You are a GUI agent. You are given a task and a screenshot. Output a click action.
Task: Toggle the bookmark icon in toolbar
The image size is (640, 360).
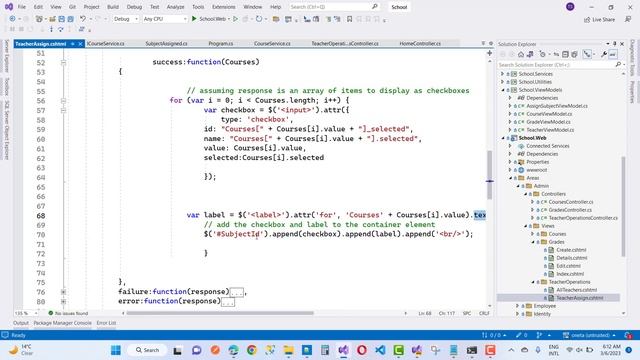[349, 19]
